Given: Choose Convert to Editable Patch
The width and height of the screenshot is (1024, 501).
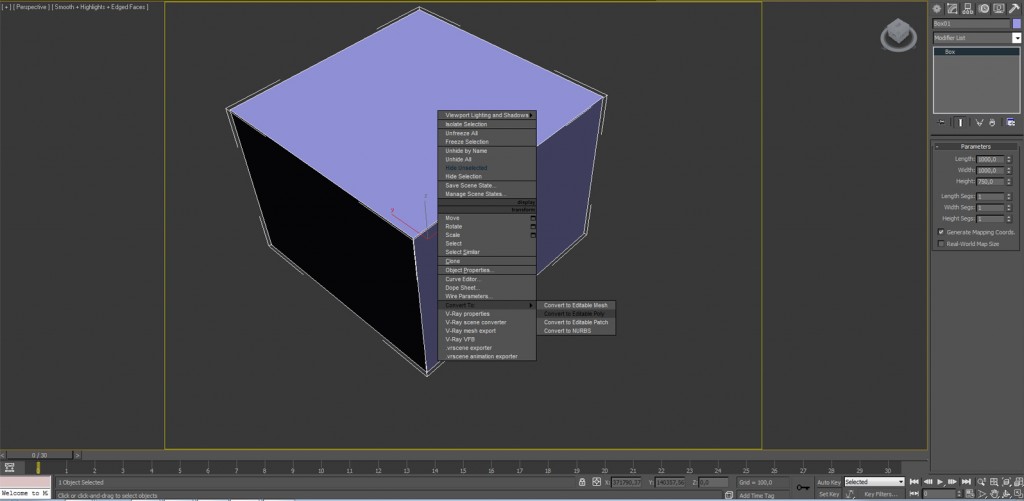Looking at the screenshot, I should pos(576,322).
